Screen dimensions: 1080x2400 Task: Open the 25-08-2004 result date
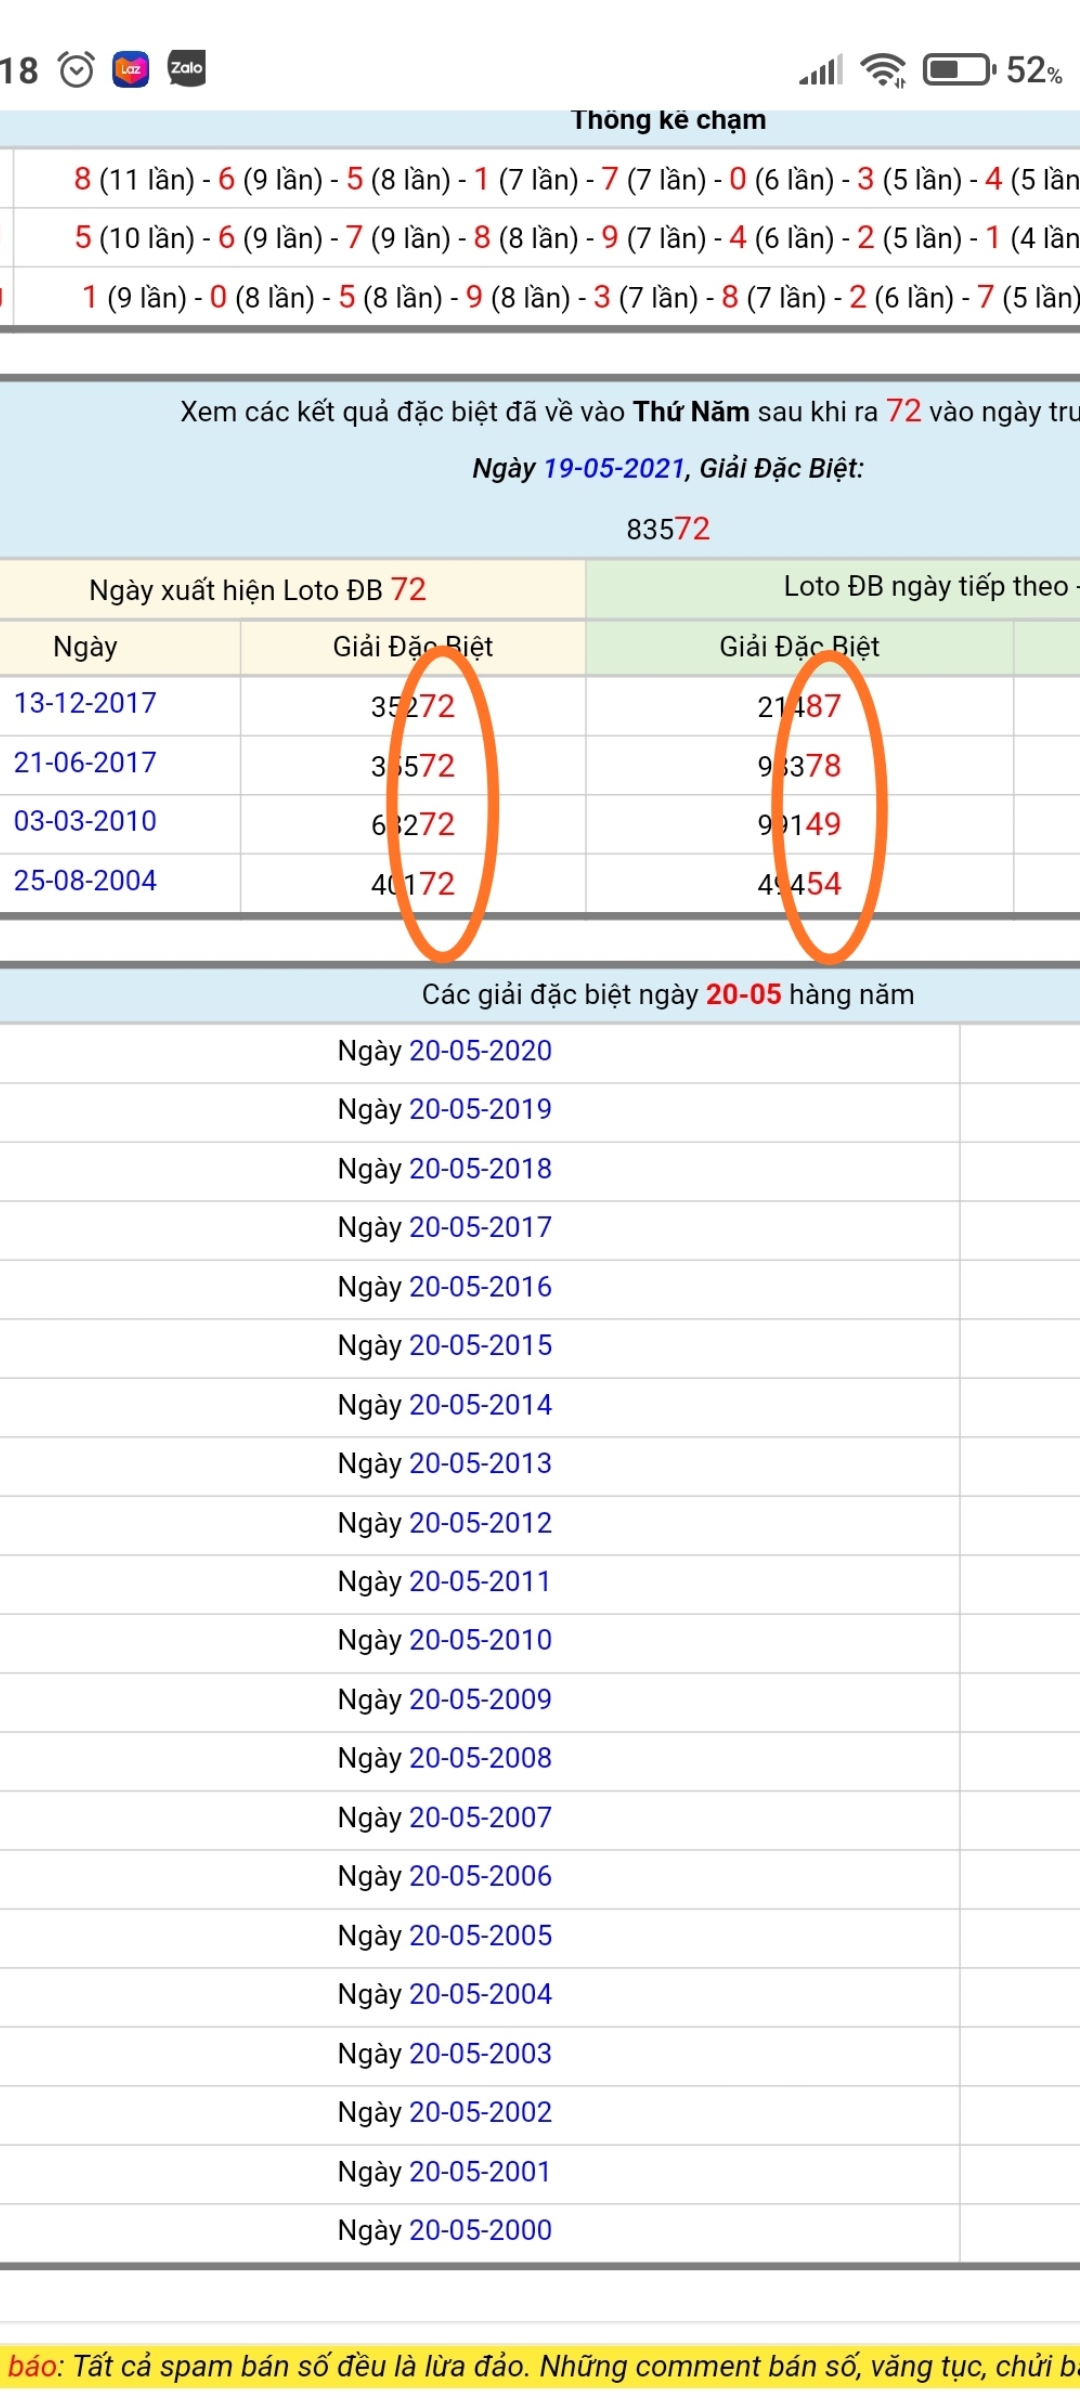pyautogui.click(x=85, y=881)
